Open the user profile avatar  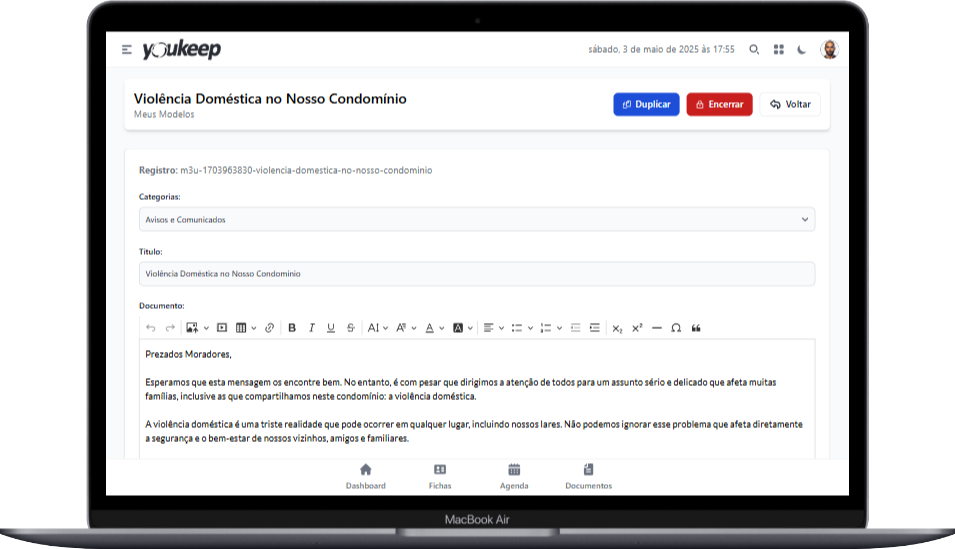point(829,49)
